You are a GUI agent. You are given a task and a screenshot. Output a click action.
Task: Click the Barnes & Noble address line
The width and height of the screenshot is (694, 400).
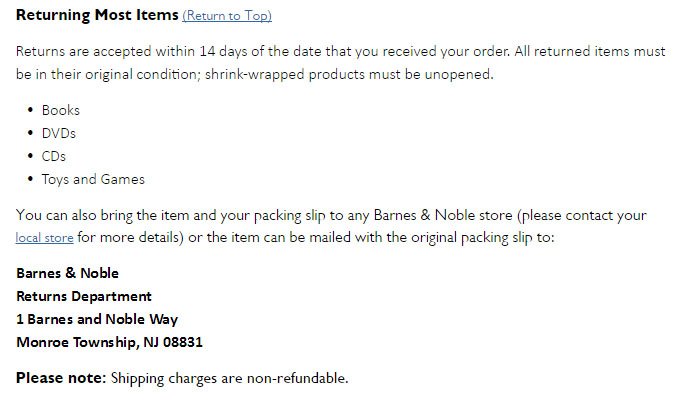pos(67,273)
